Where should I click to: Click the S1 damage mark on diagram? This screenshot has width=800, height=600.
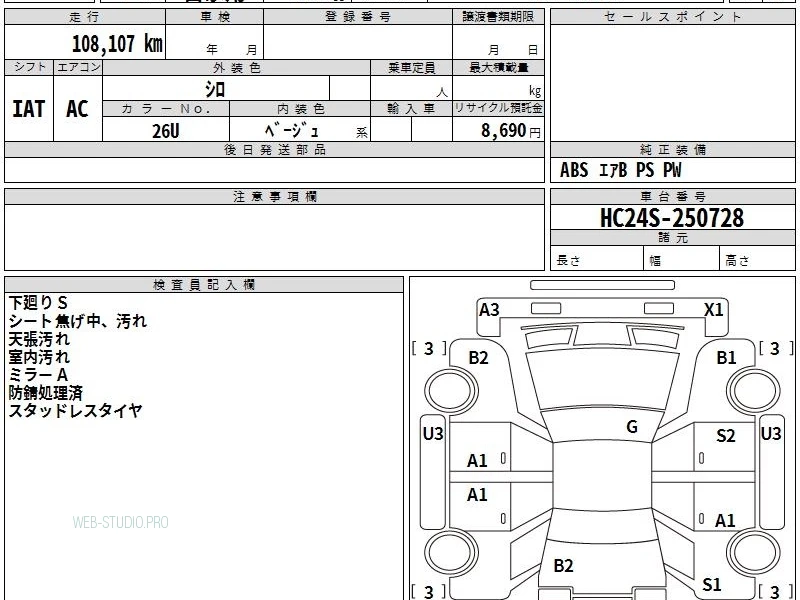click(x=712, y=584)
